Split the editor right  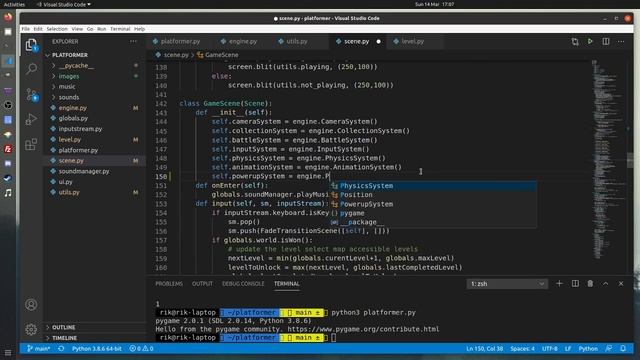coord(606,41)
